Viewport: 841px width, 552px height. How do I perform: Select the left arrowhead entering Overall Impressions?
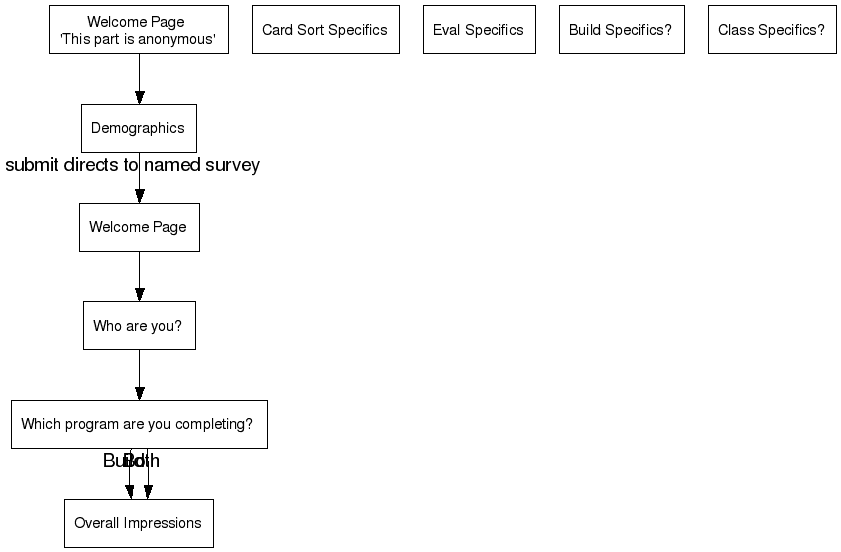pos(129,491)
